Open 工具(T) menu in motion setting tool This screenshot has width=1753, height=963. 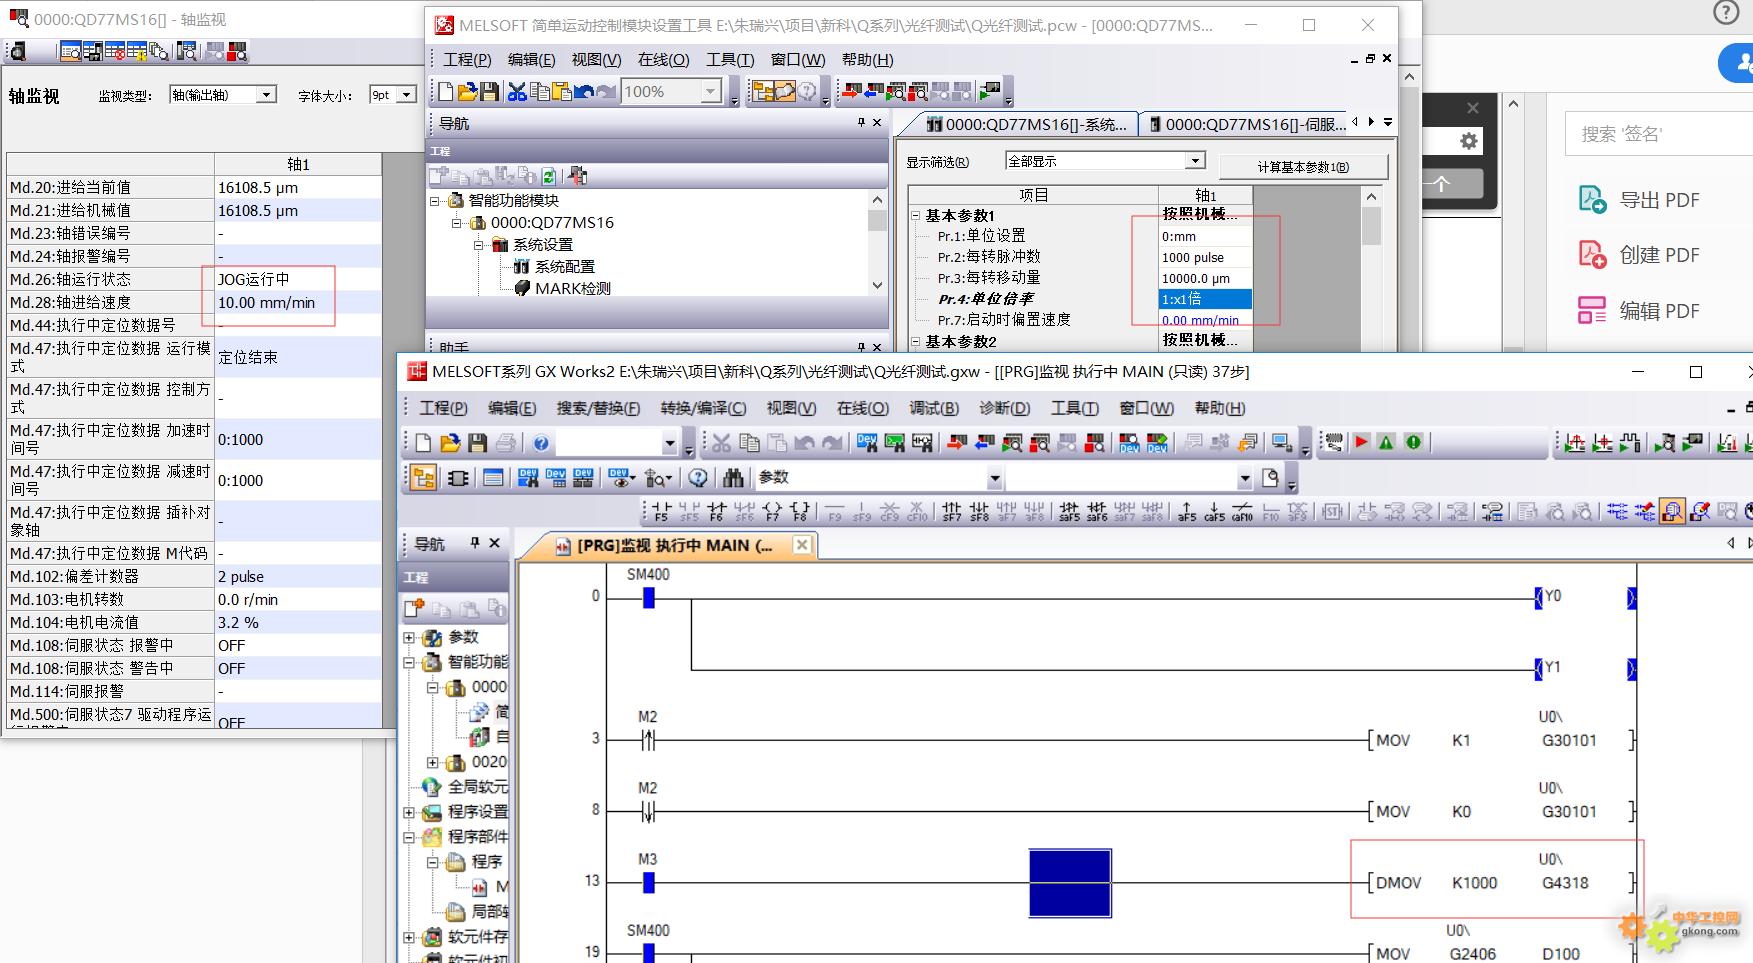(730, 60)
